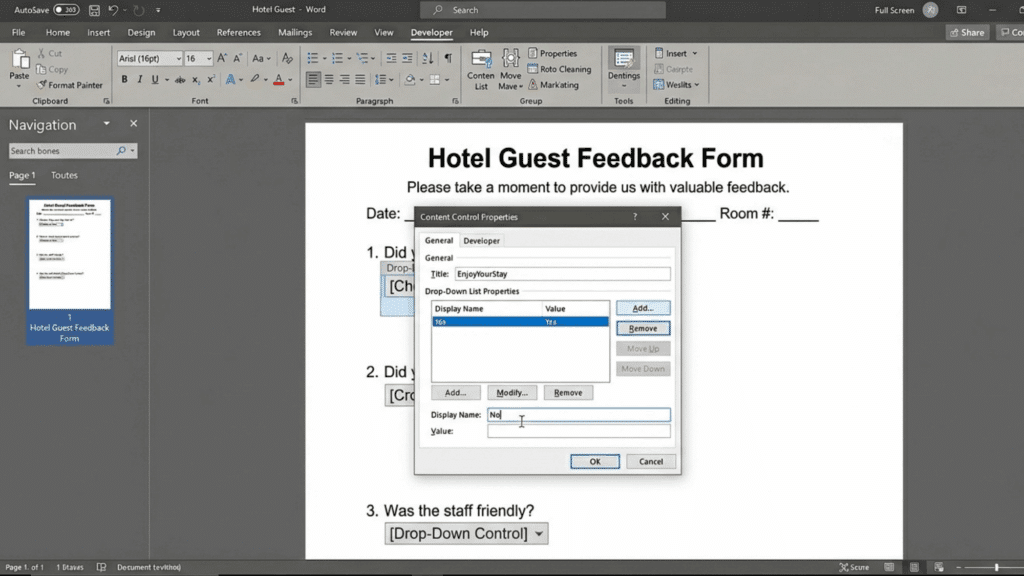The height and width of the screenshot is (576, 1024).
Task: Click inside the Value input field
Action: coord(578,431)
